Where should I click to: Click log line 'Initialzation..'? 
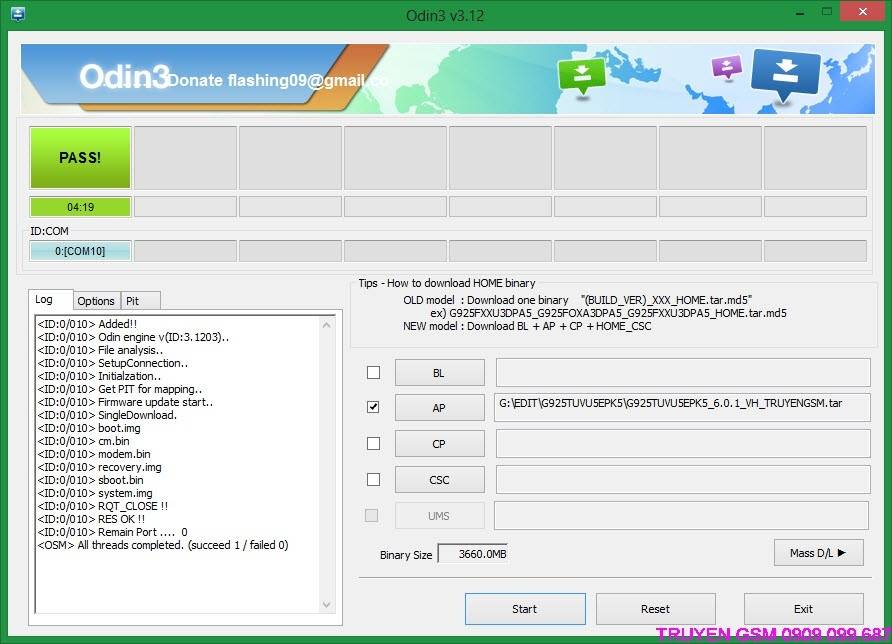point(100,376)
